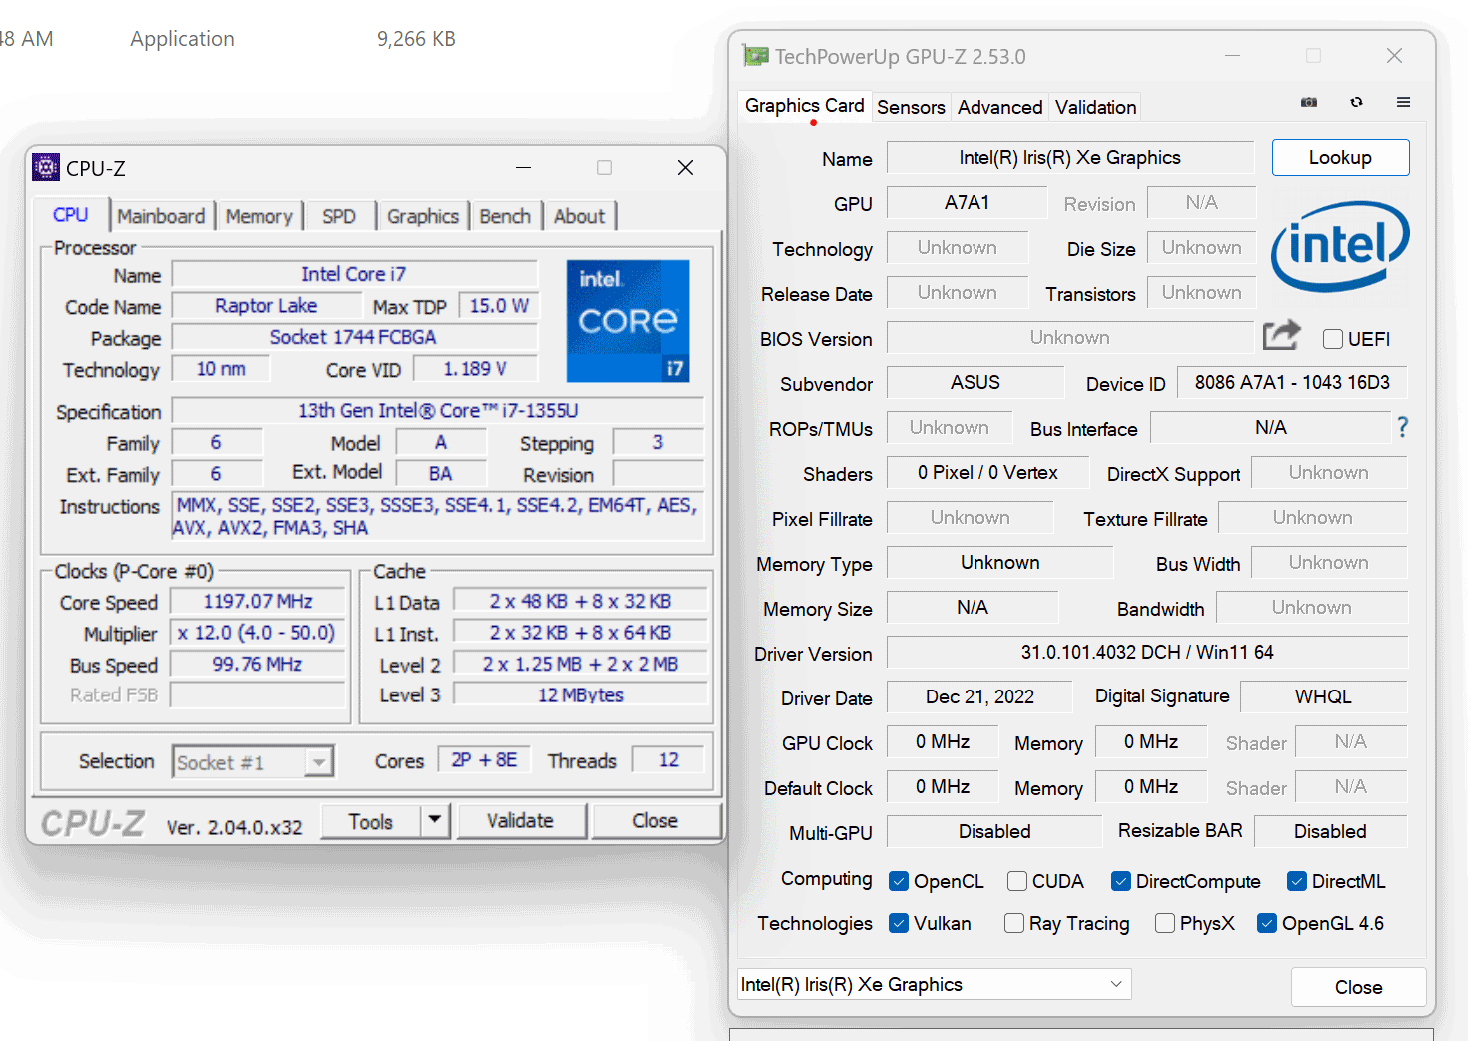
Task: Click the Bus Interface question mark
Action: [1402, 428]
